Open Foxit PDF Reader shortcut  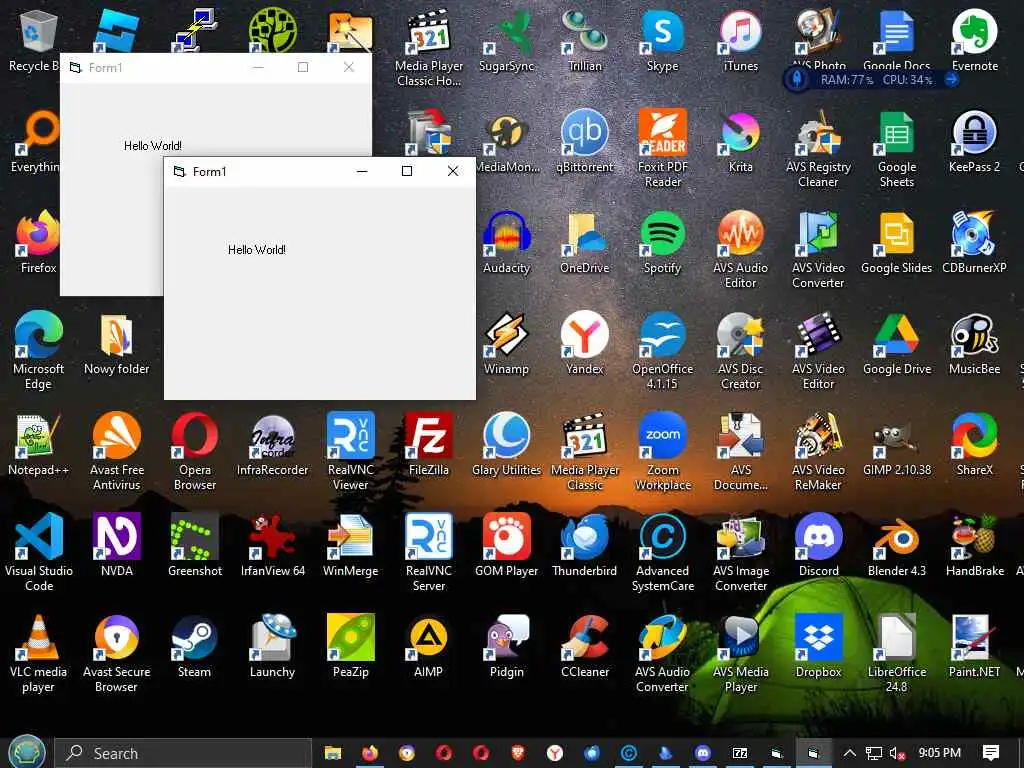(x=663, y=148)
